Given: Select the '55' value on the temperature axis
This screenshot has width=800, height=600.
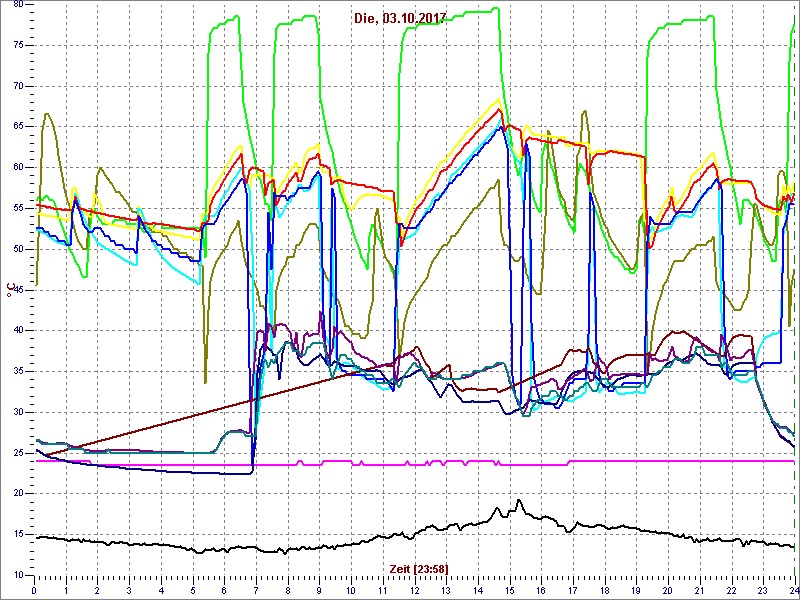Looking at the screenshot, I should (18, 209).
